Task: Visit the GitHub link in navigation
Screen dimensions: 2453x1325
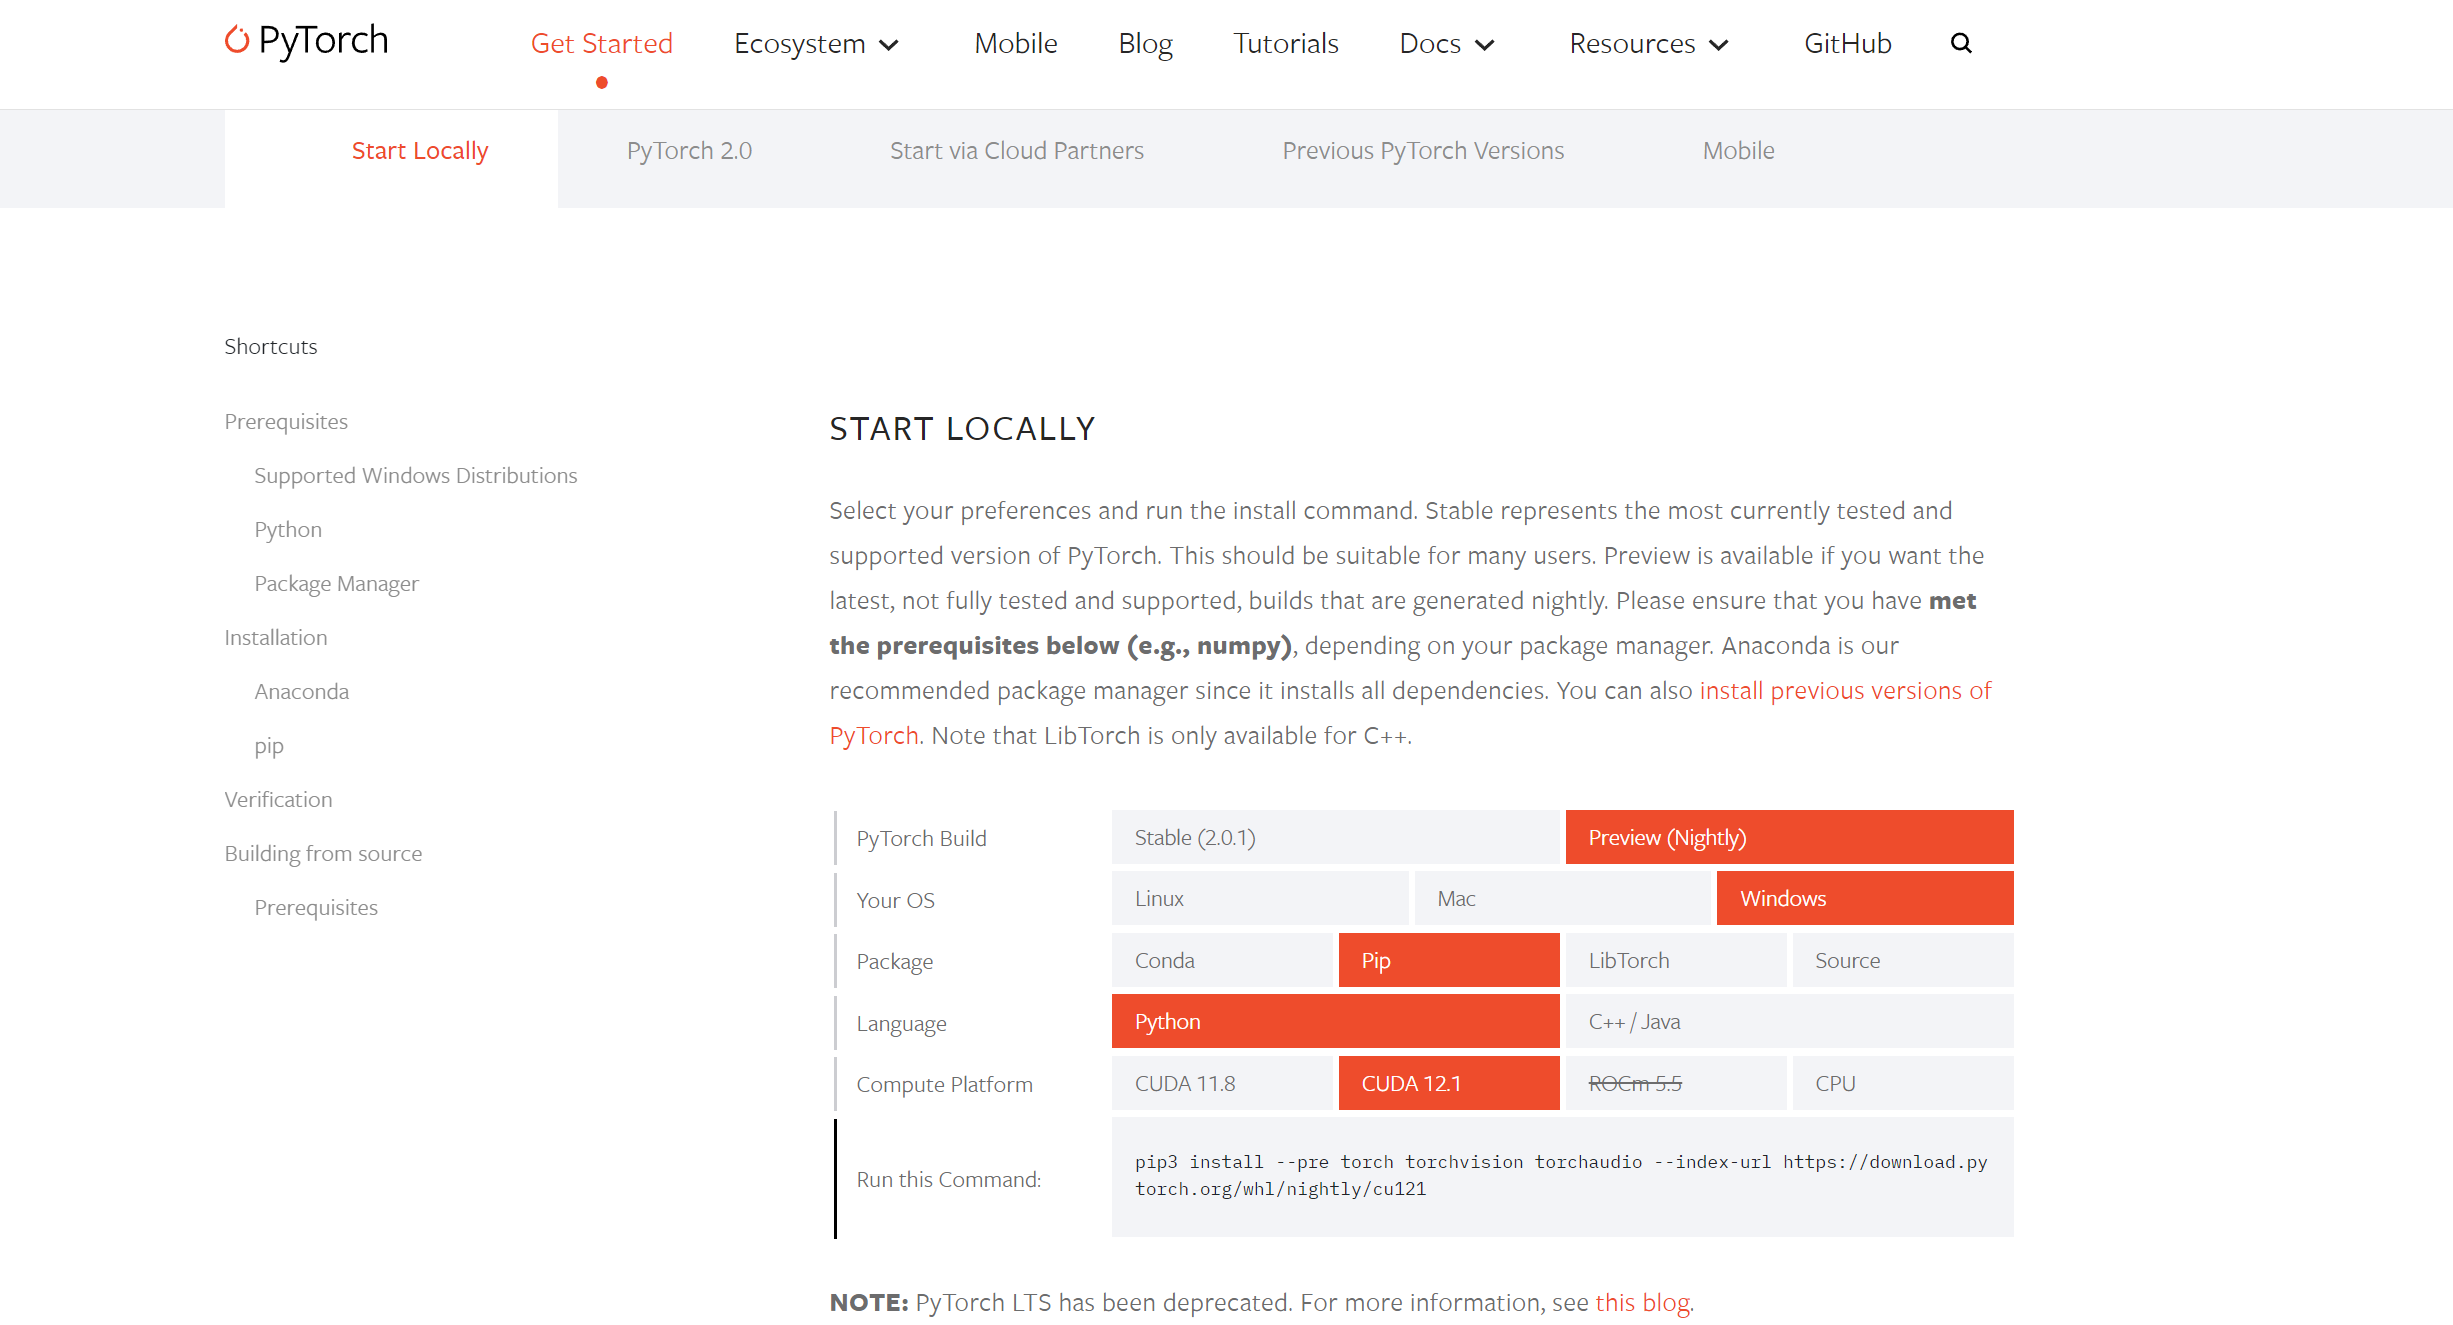Action: pos(1848,44)
